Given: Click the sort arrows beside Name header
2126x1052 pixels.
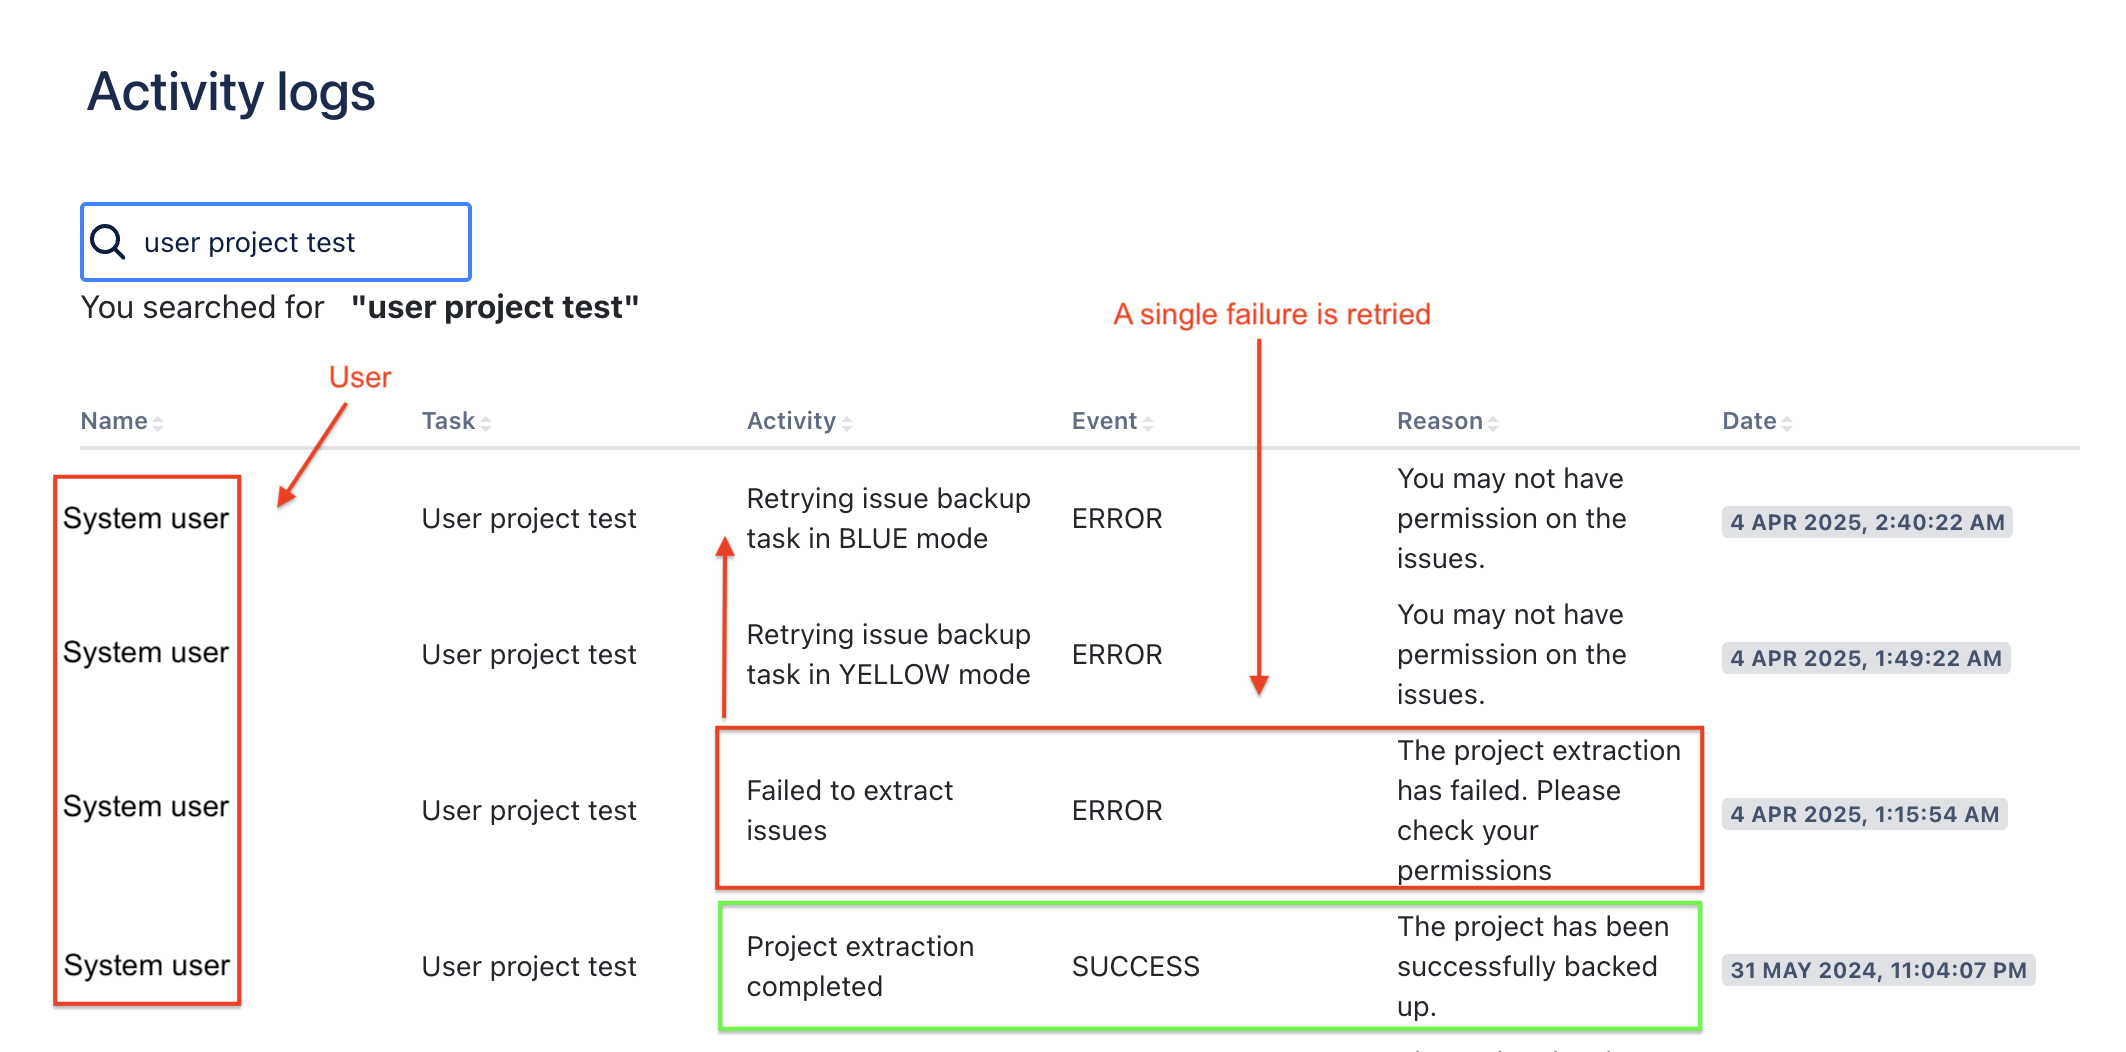Looking at the screenshot, I should 159,422.
